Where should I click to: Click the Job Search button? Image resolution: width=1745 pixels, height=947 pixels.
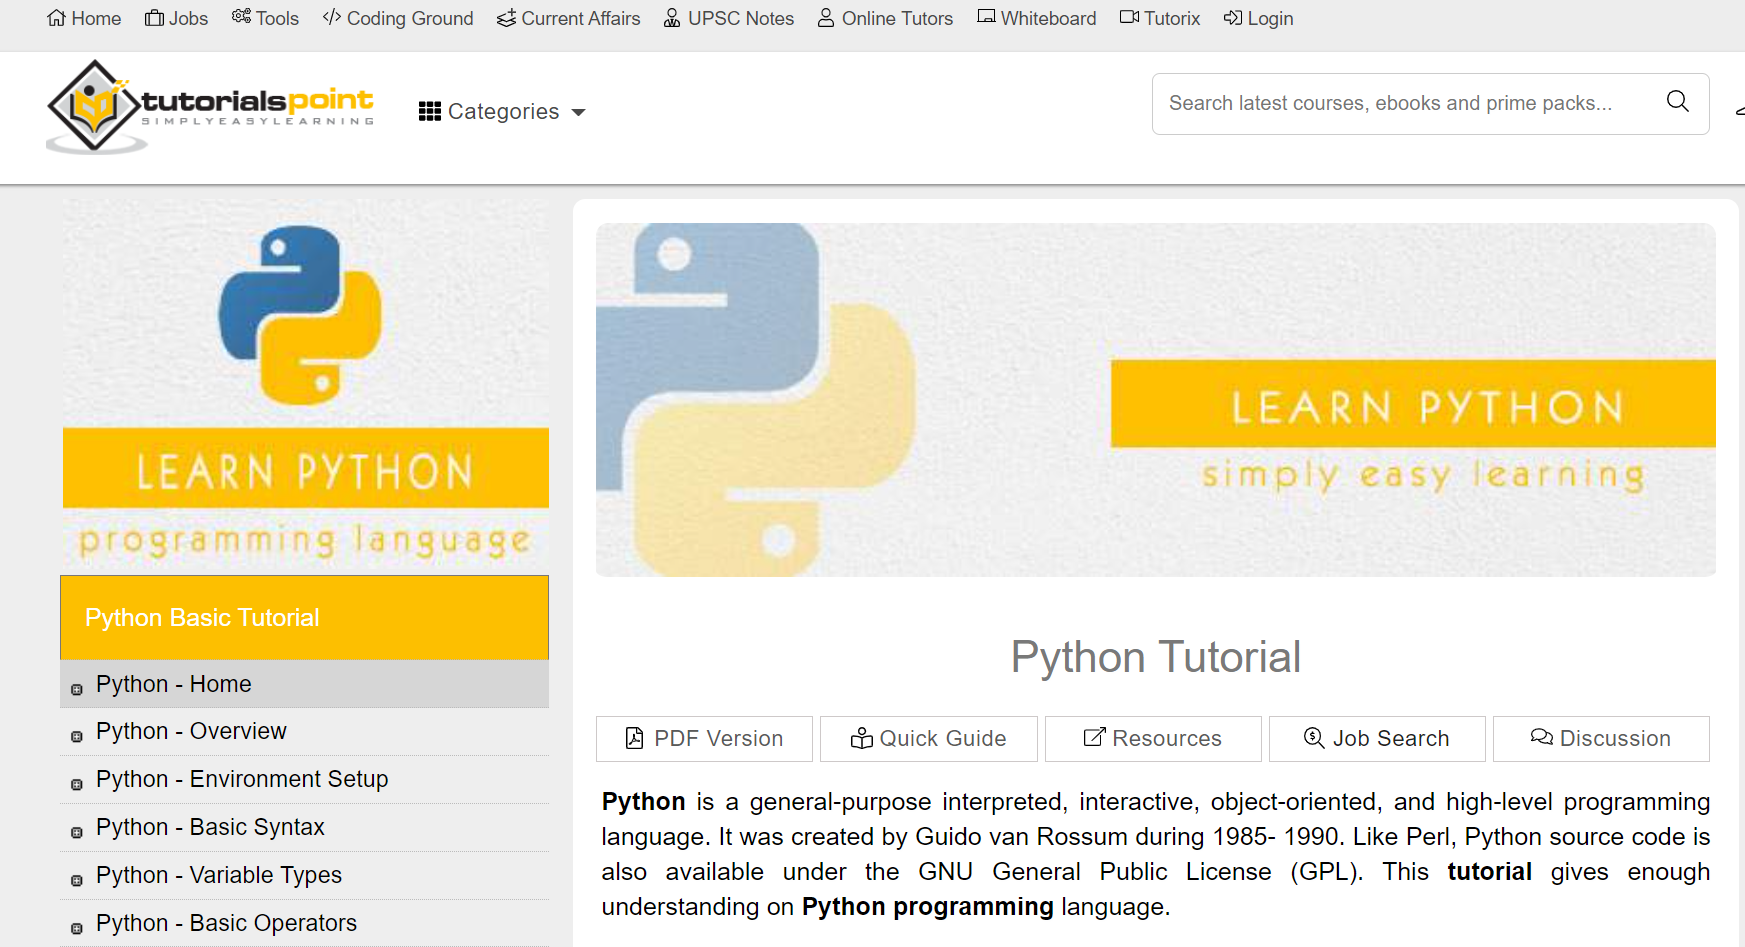[1377, 739]
